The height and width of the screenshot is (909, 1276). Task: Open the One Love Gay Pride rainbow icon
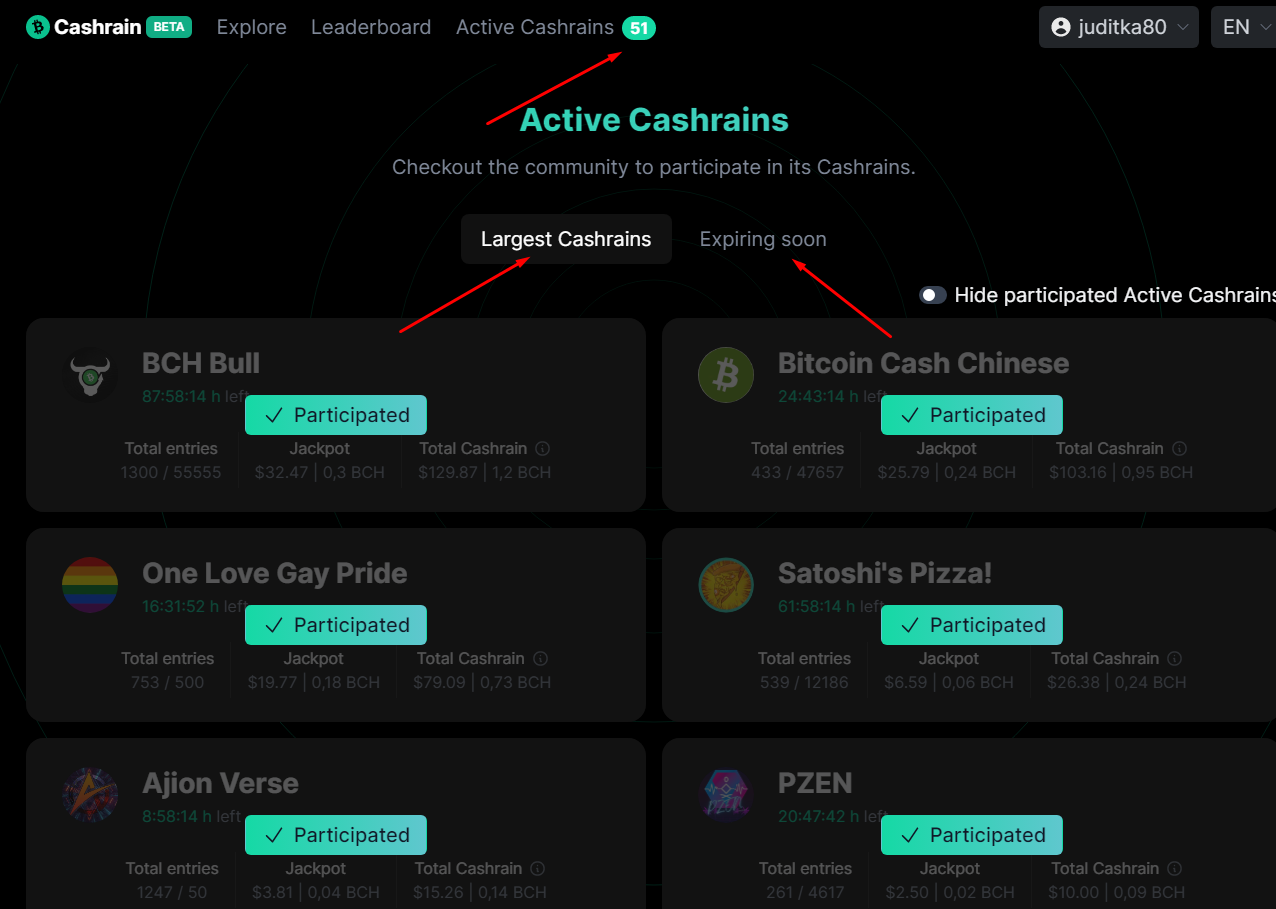(90, 584)
